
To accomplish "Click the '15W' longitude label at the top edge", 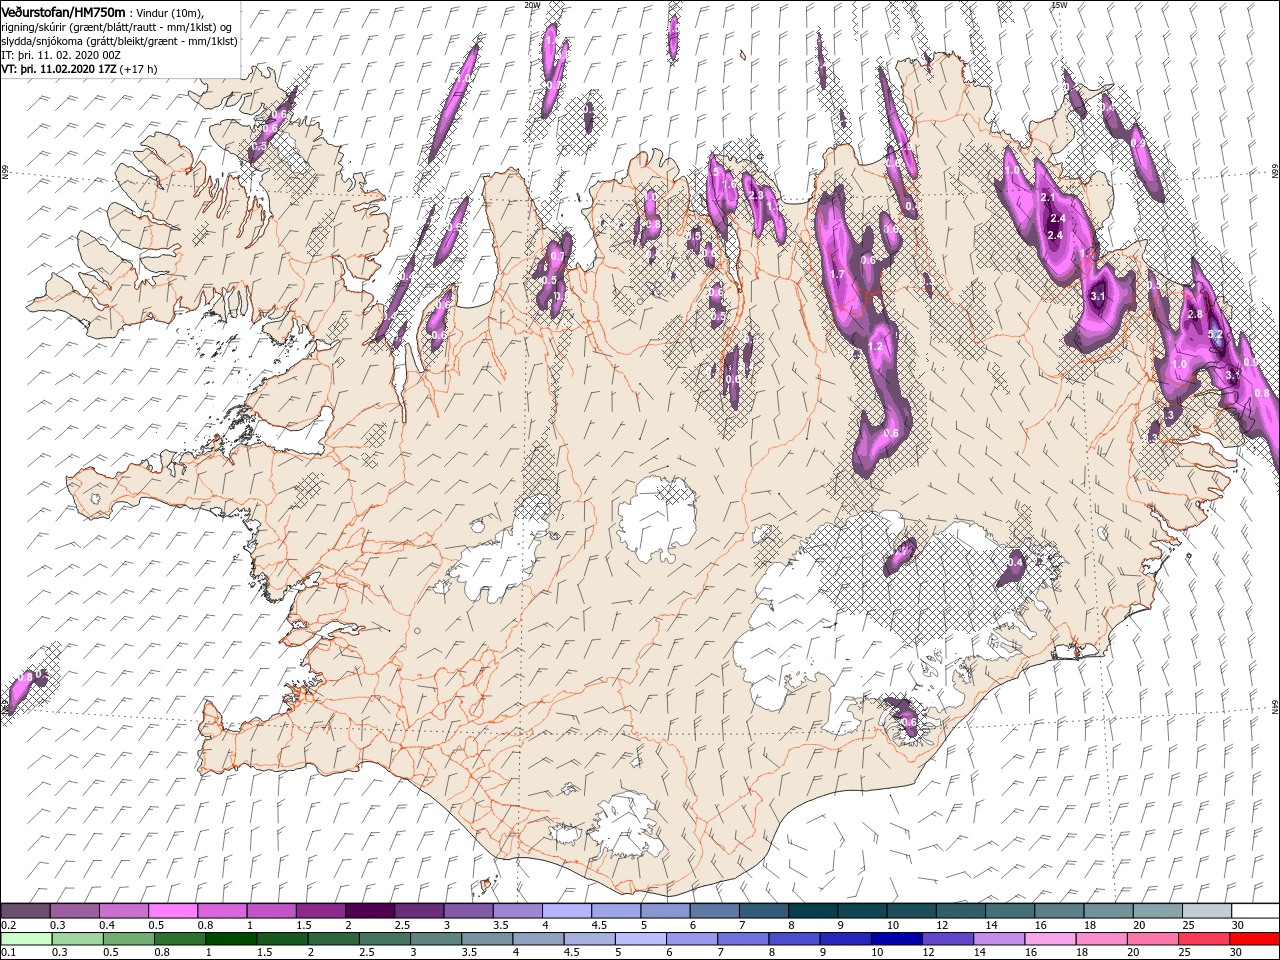I will [1060, 5].
